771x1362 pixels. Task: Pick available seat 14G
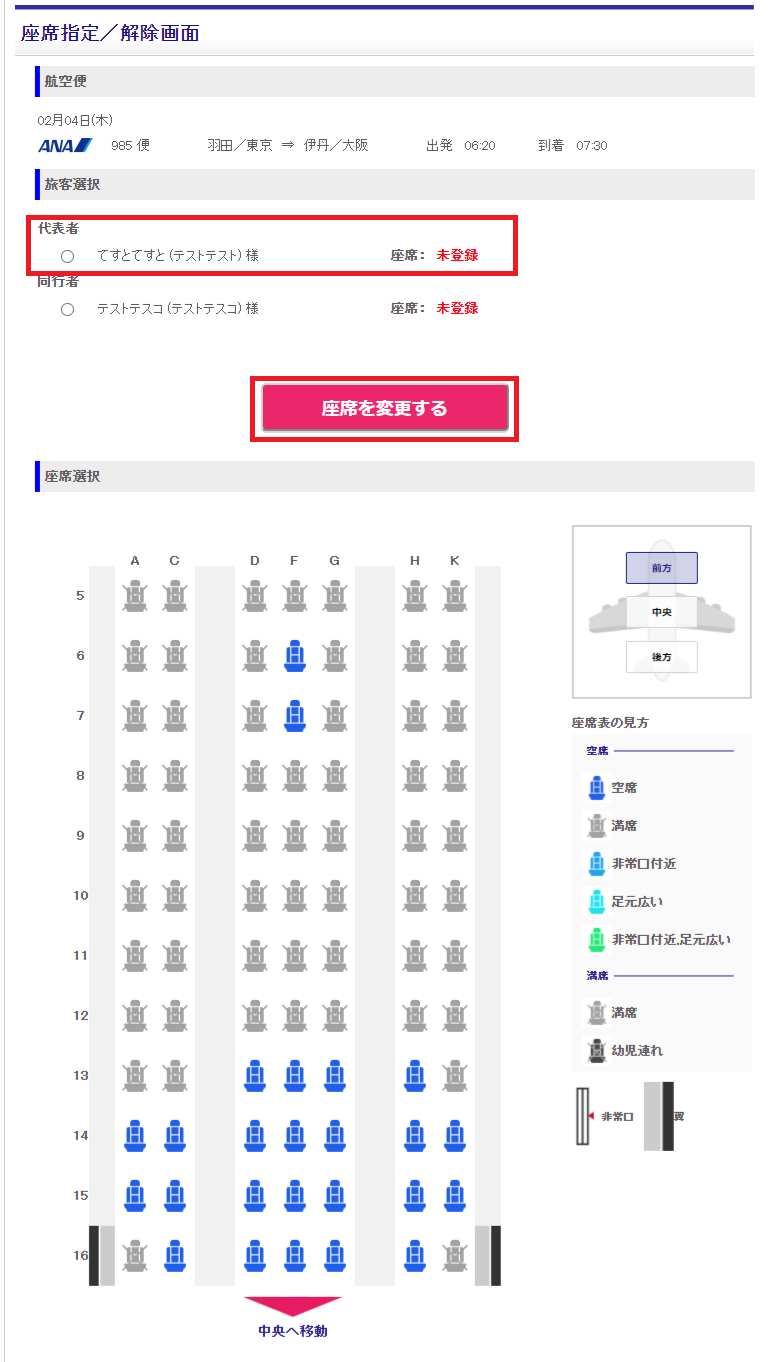(334, 1136)
